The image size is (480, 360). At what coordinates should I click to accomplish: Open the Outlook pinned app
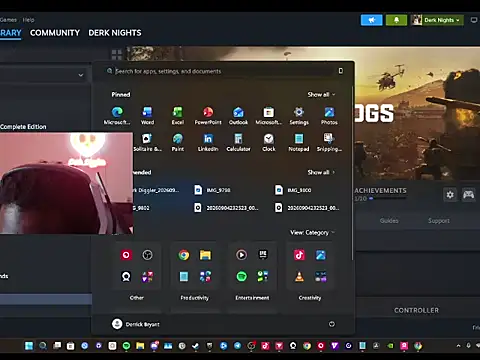coord(238,116)
